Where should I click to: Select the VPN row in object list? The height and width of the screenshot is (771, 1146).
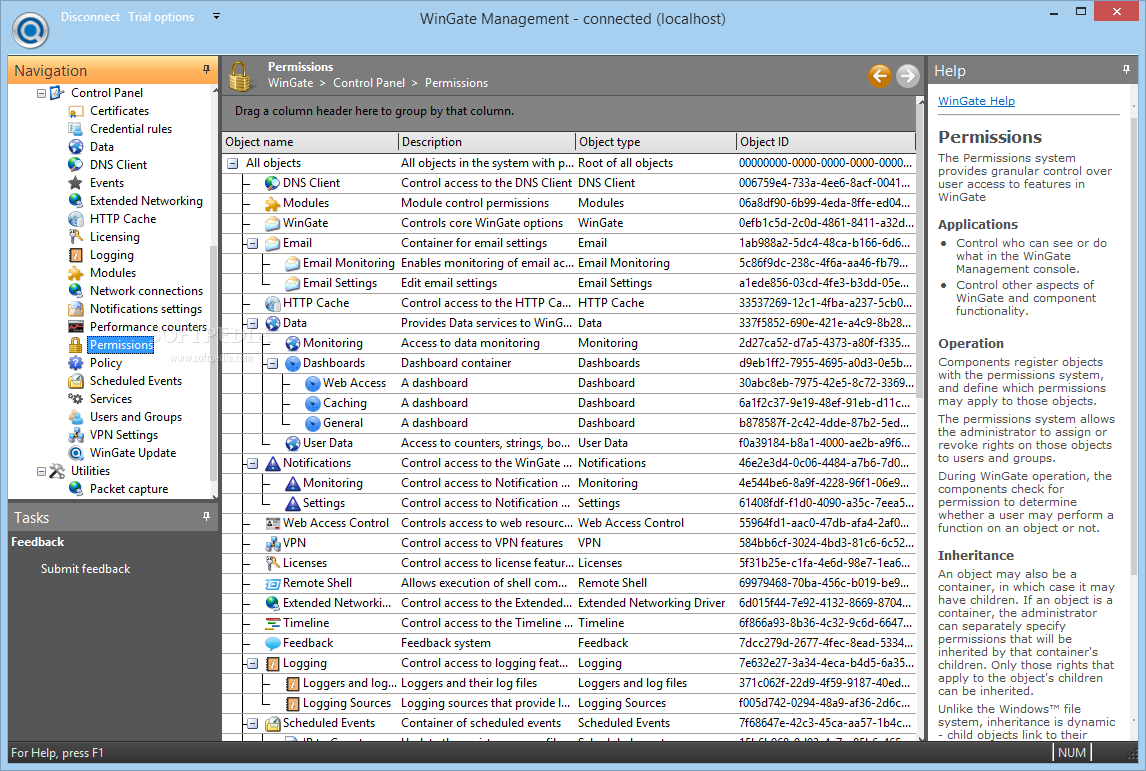pyautogui.click(x=569, y=543)
